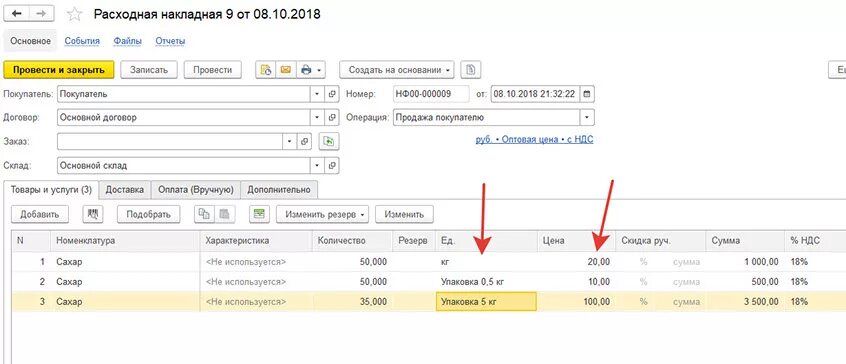Open the document movements report icon
846x364 pixels.
(x=265, y=70)
